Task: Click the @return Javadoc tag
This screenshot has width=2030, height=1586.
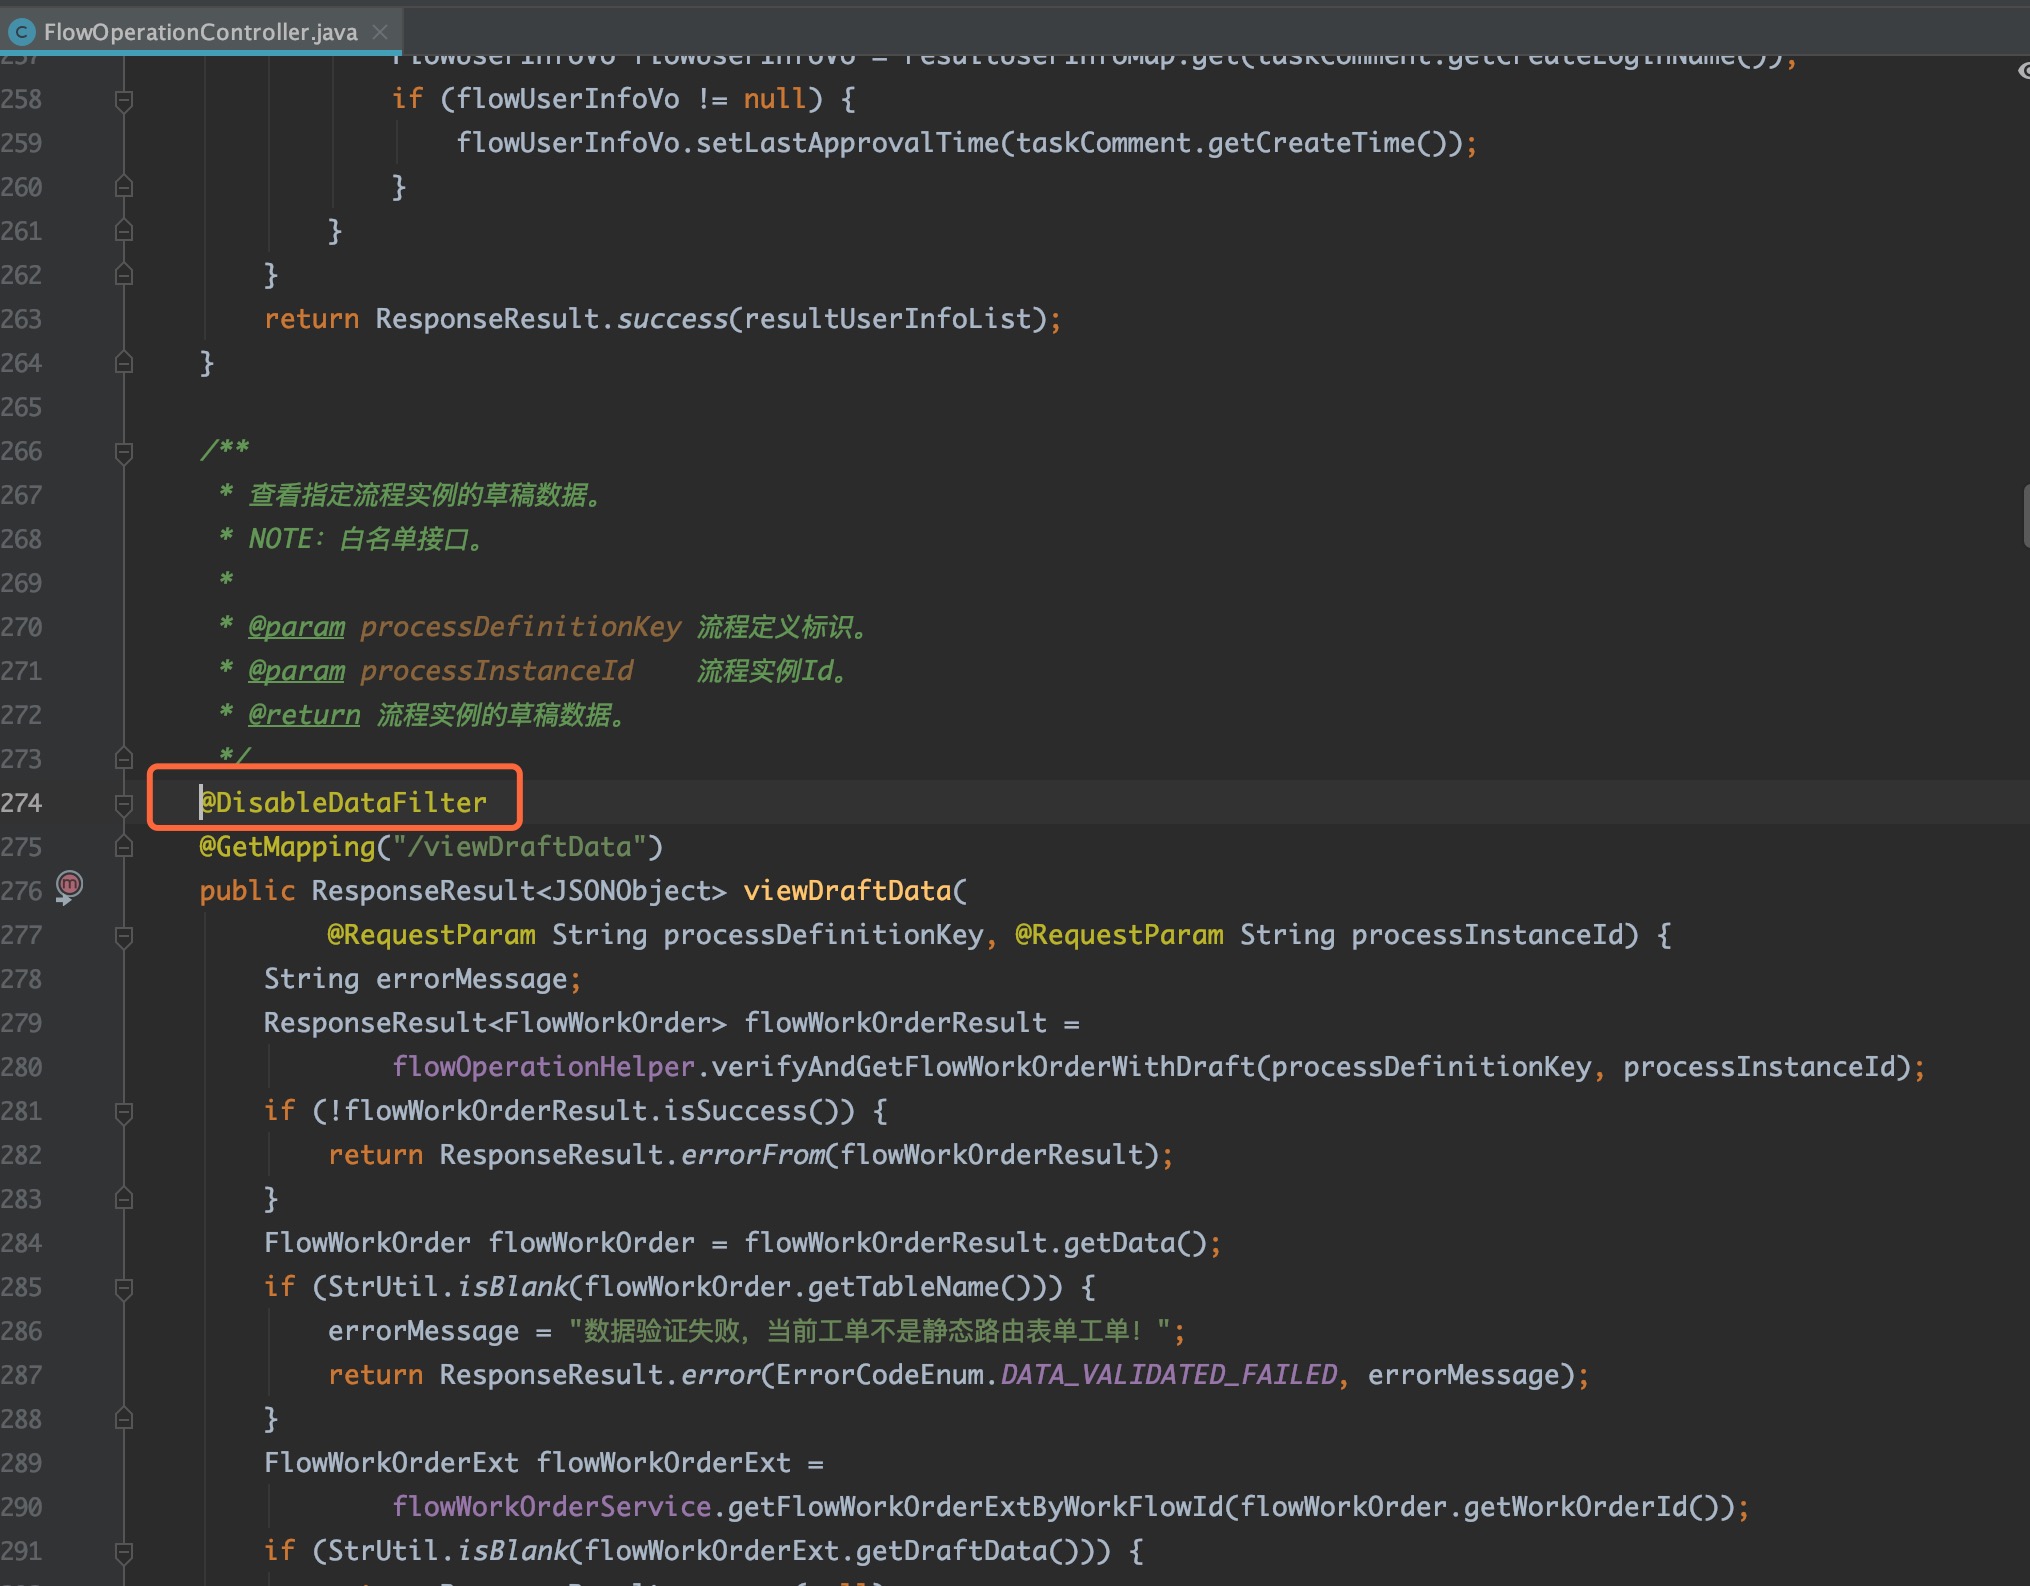Action: click(304, 715)
